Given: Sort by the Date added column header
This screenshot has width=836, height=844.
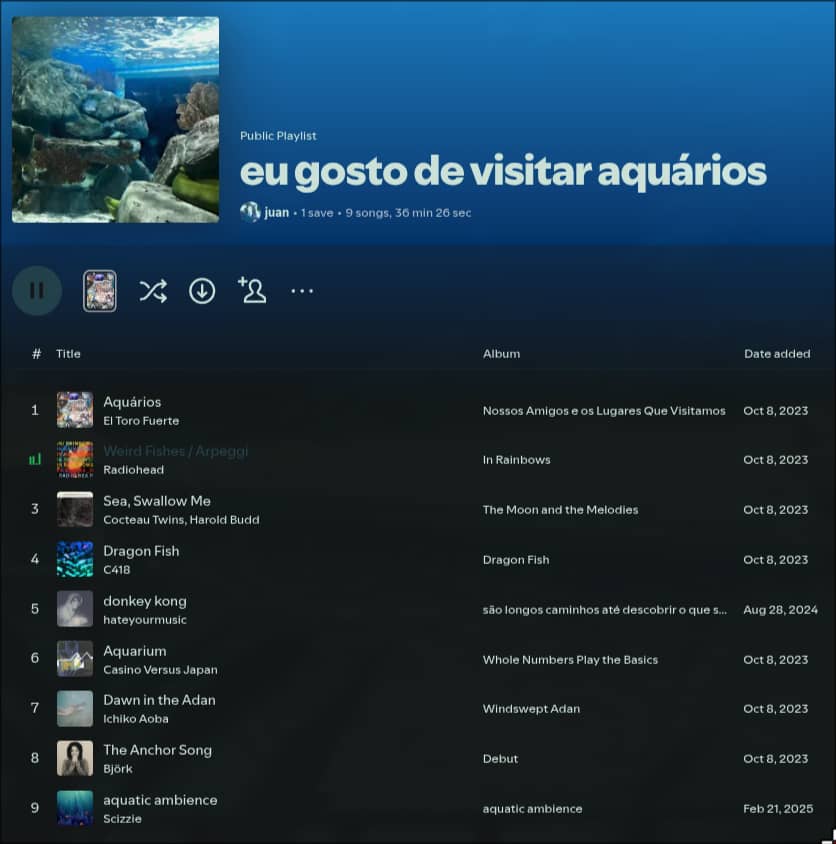Looking at the screenshot, I should point(777,354).
